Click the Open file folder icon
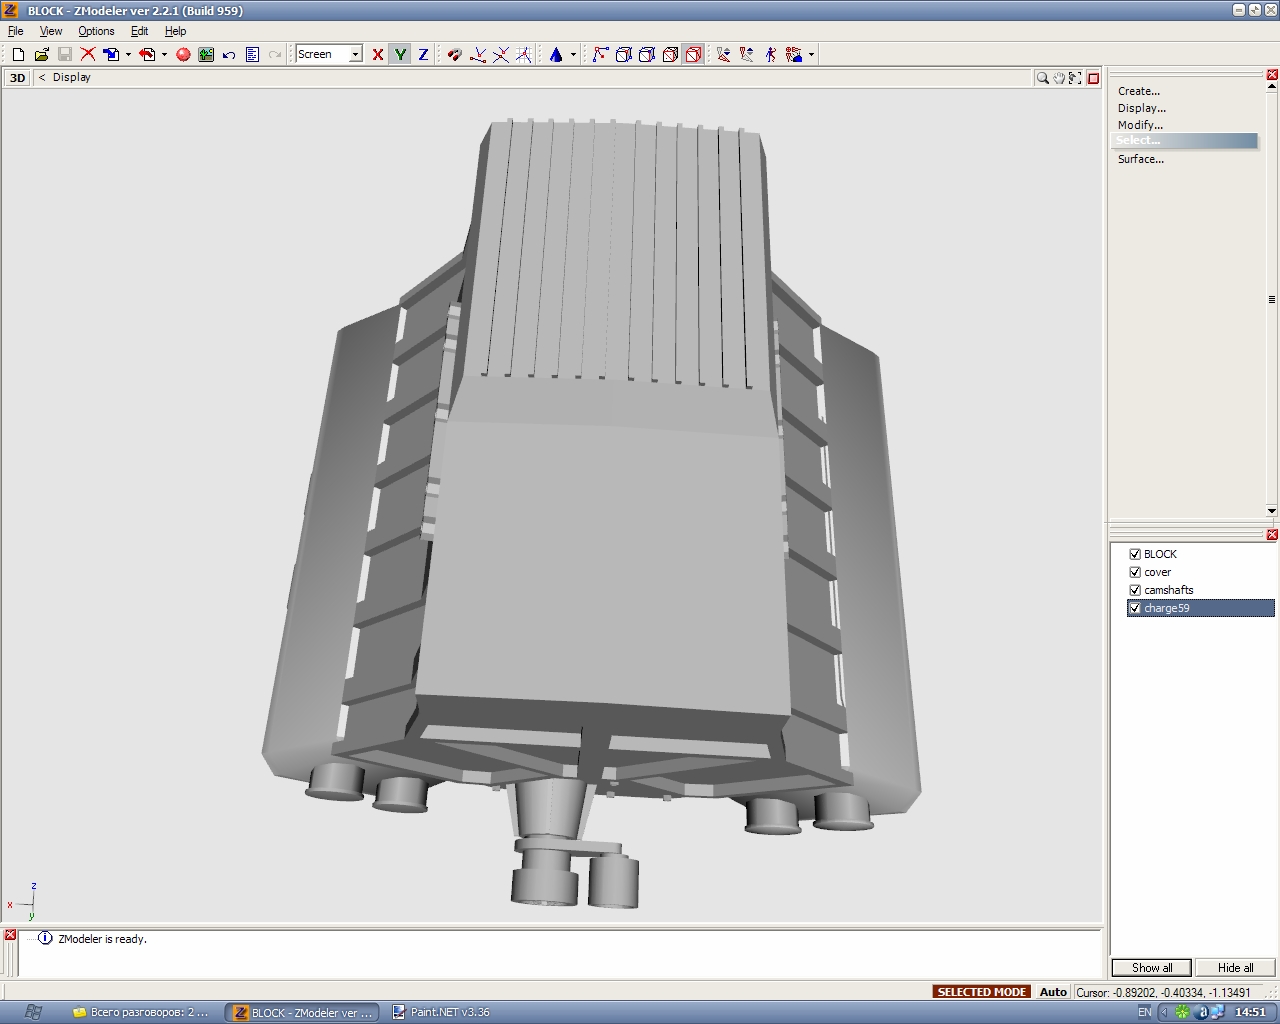 coord(41,55)
